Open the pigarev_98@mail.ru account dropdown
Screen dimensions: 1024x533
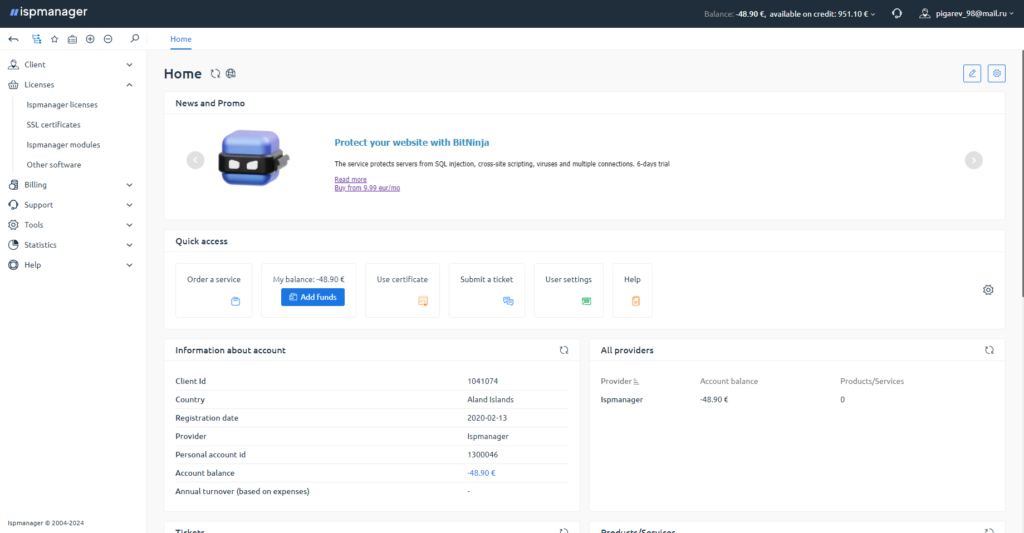tap(974, 14)
